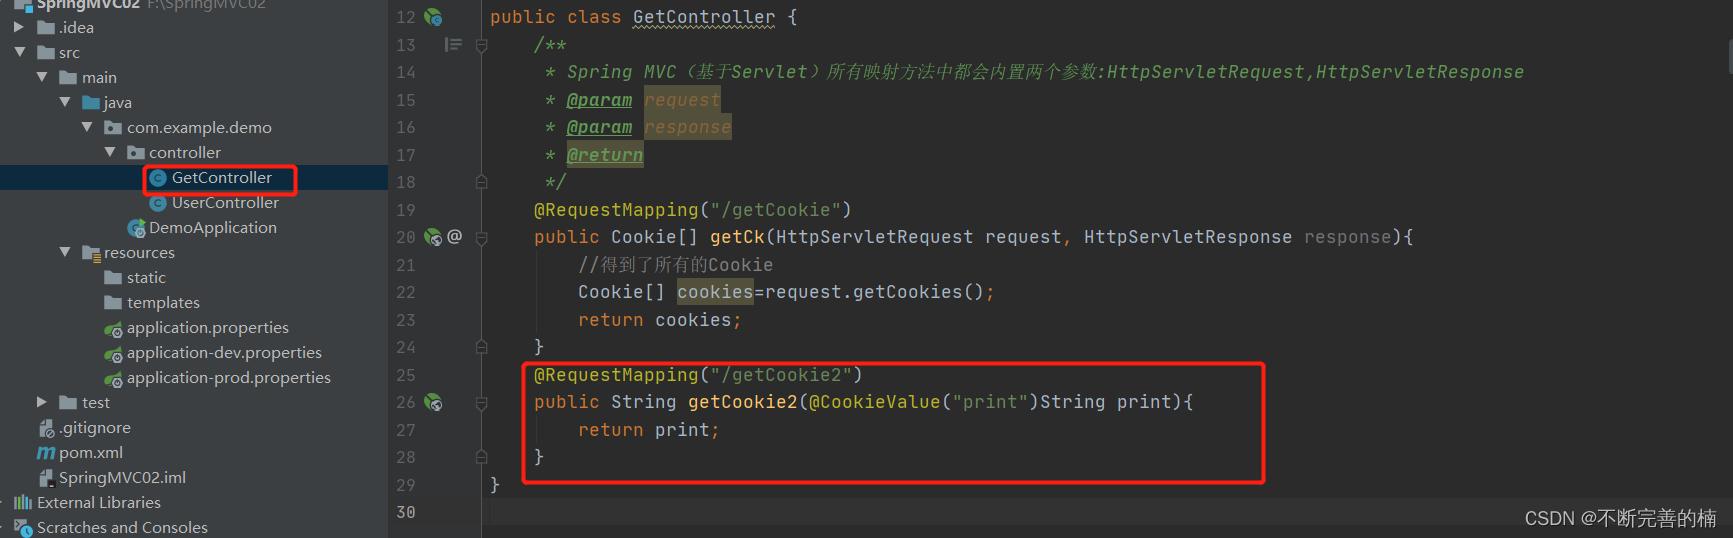Click the resources folder icon

pyautogui.click(x=91, y=252)
